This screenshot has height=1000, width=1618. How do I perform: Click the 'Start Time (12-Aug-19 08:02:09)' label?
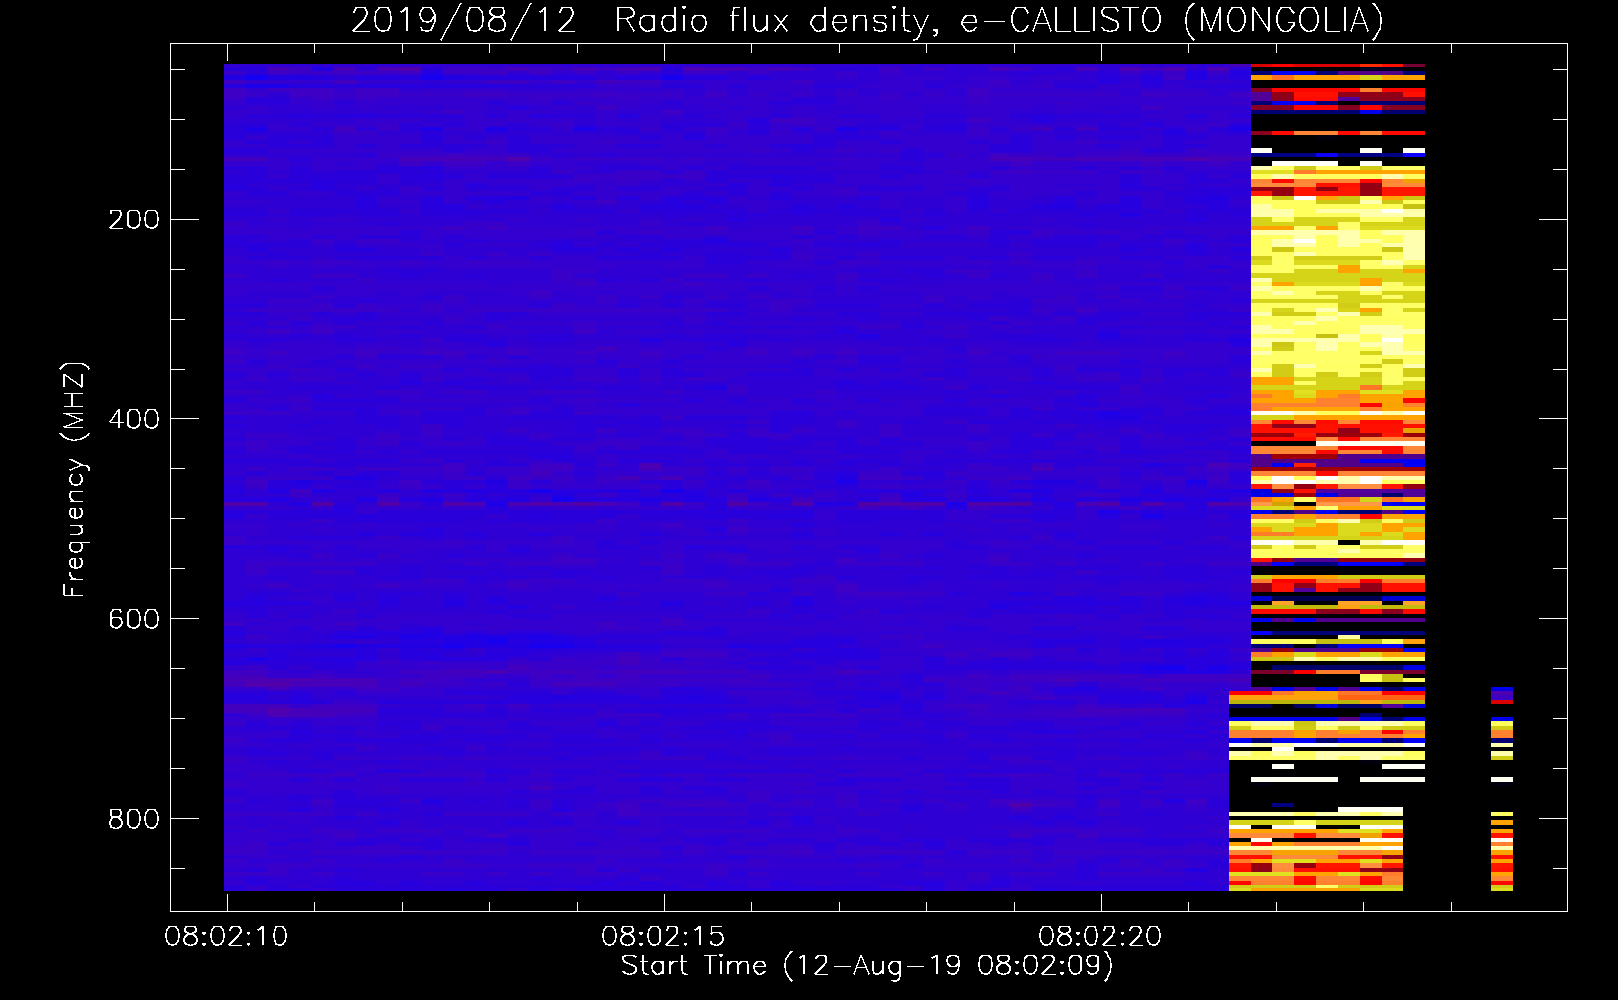coord(867,966)
